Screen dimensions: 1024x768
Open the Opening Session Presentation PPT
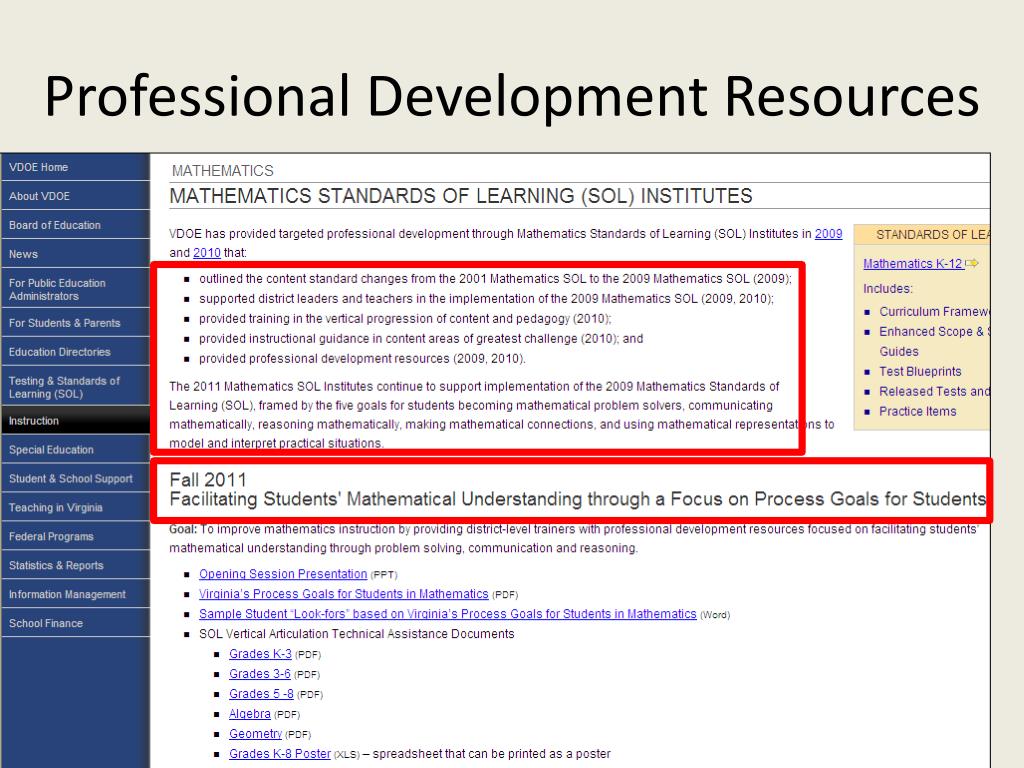coord(283,574)
